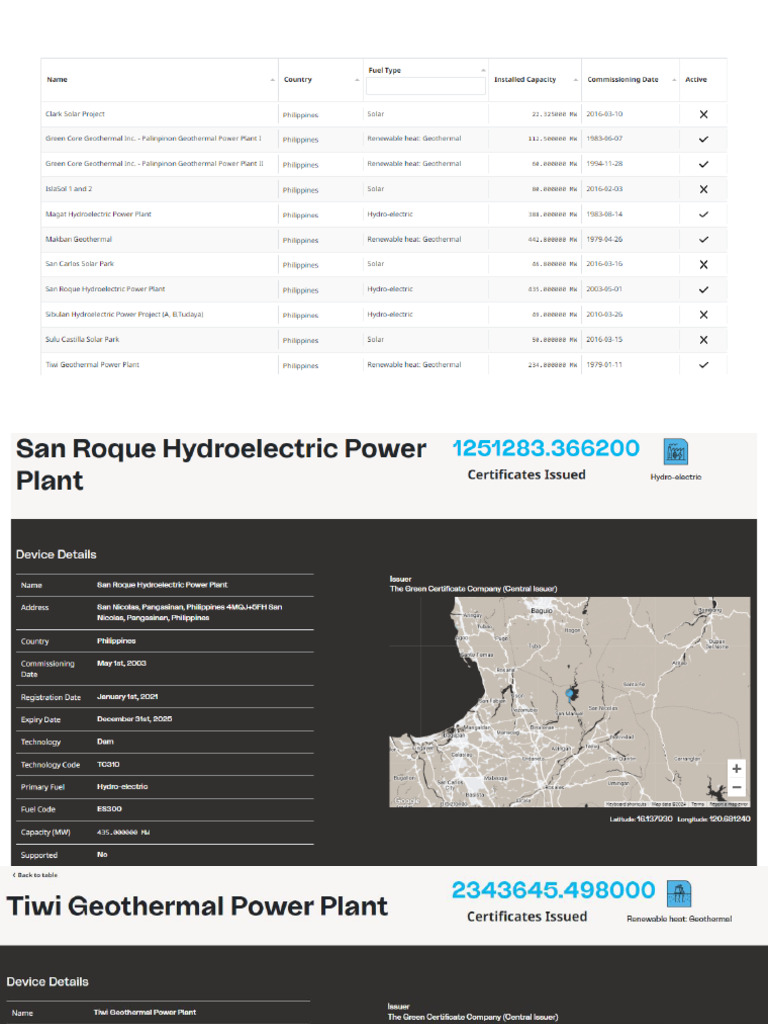Click the Hydro-electric cell in the Magat row
768x1024 pixels.
390,214
